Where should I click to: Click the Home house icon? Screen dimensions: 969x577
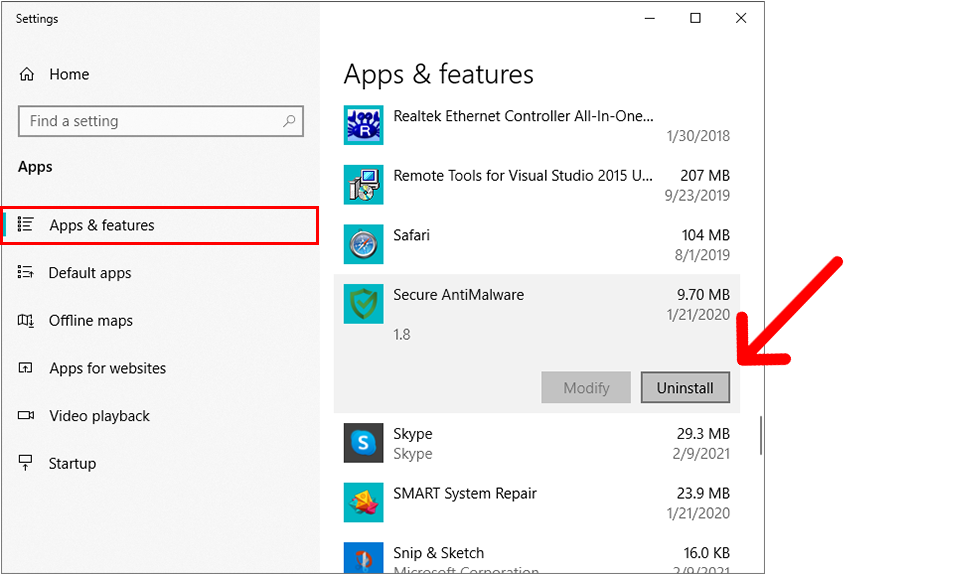click(x=27, y=74)
